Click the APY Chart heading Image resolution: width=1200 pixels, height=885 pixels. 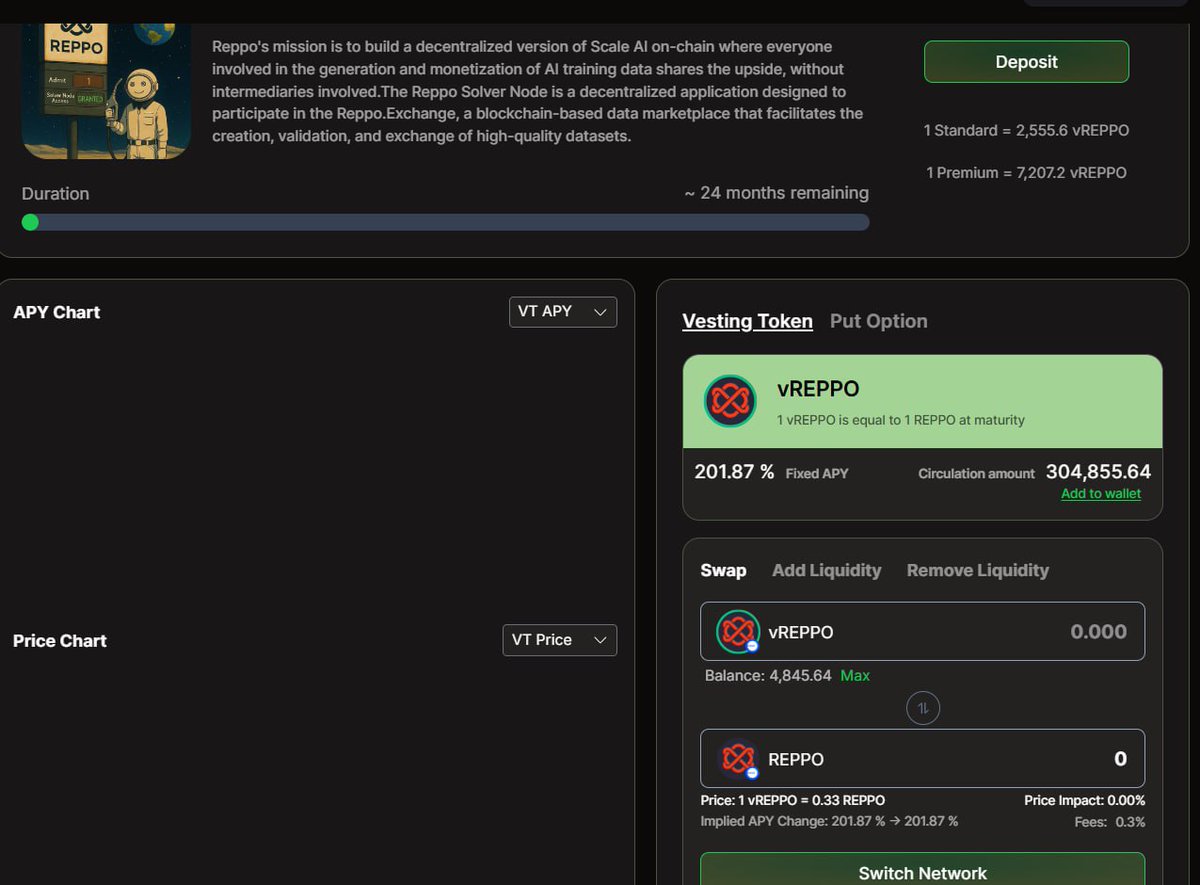[57, 312]
